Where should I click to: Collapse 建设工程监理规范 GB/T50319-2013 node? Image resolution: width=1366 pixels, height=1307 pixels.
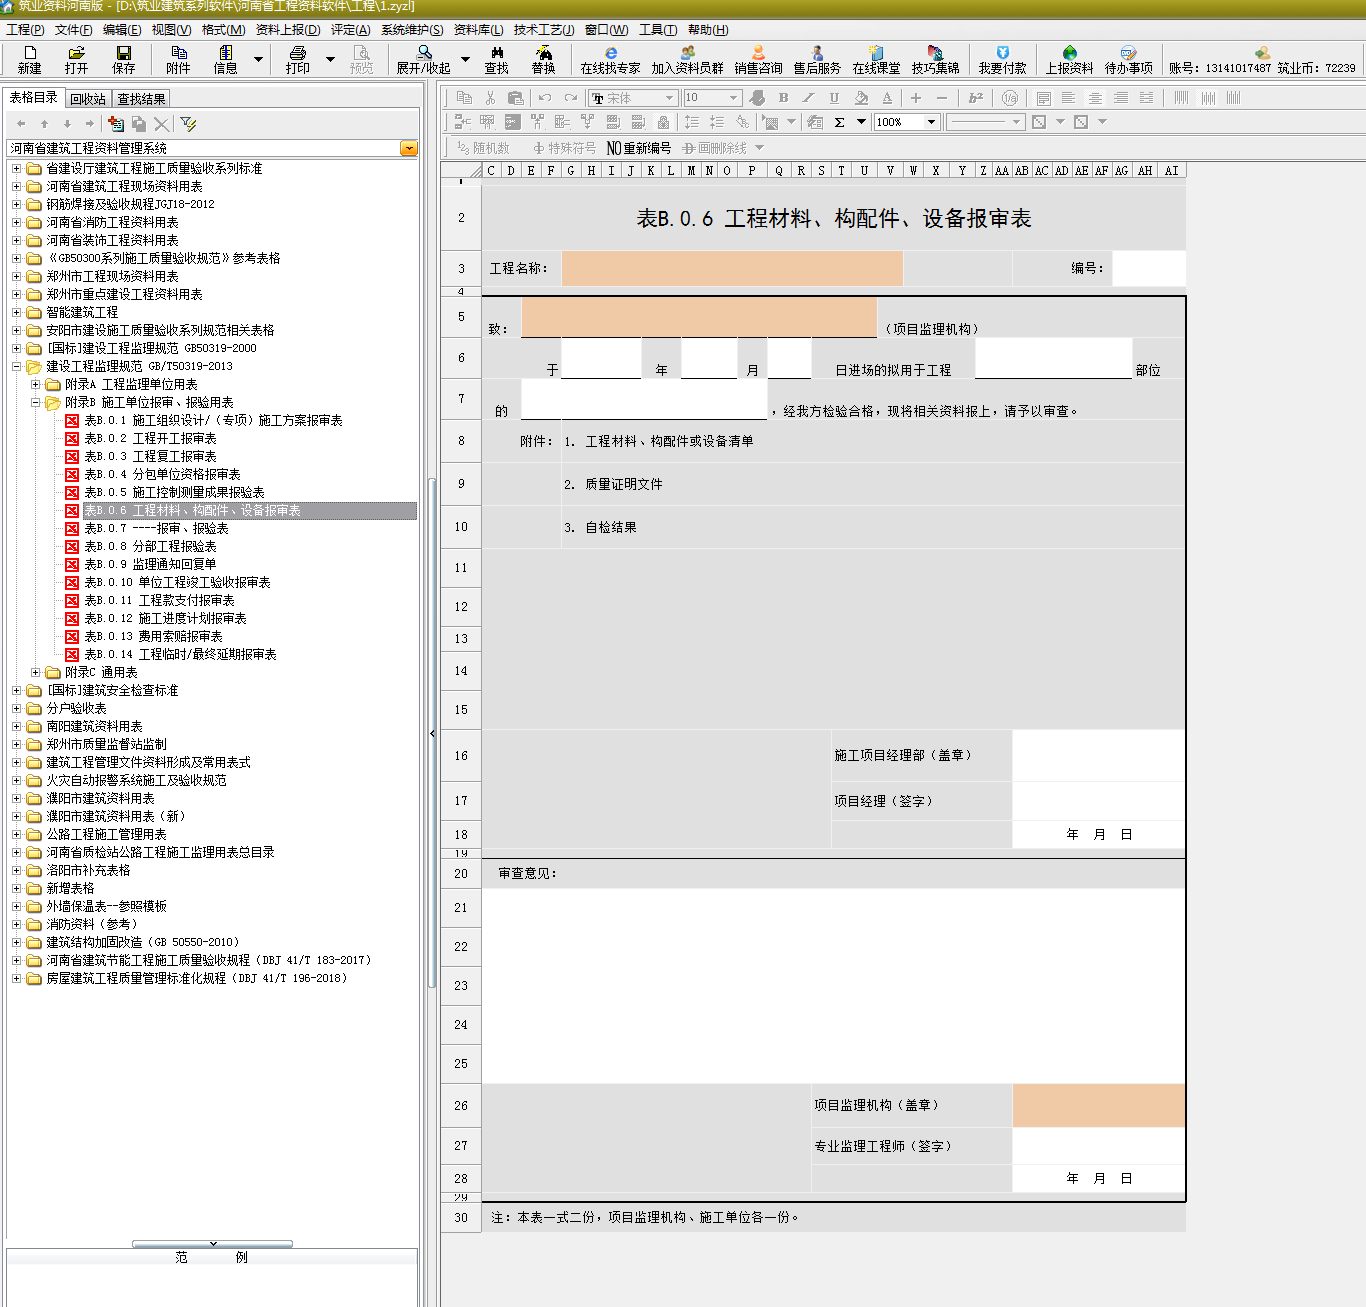point(16,366)
